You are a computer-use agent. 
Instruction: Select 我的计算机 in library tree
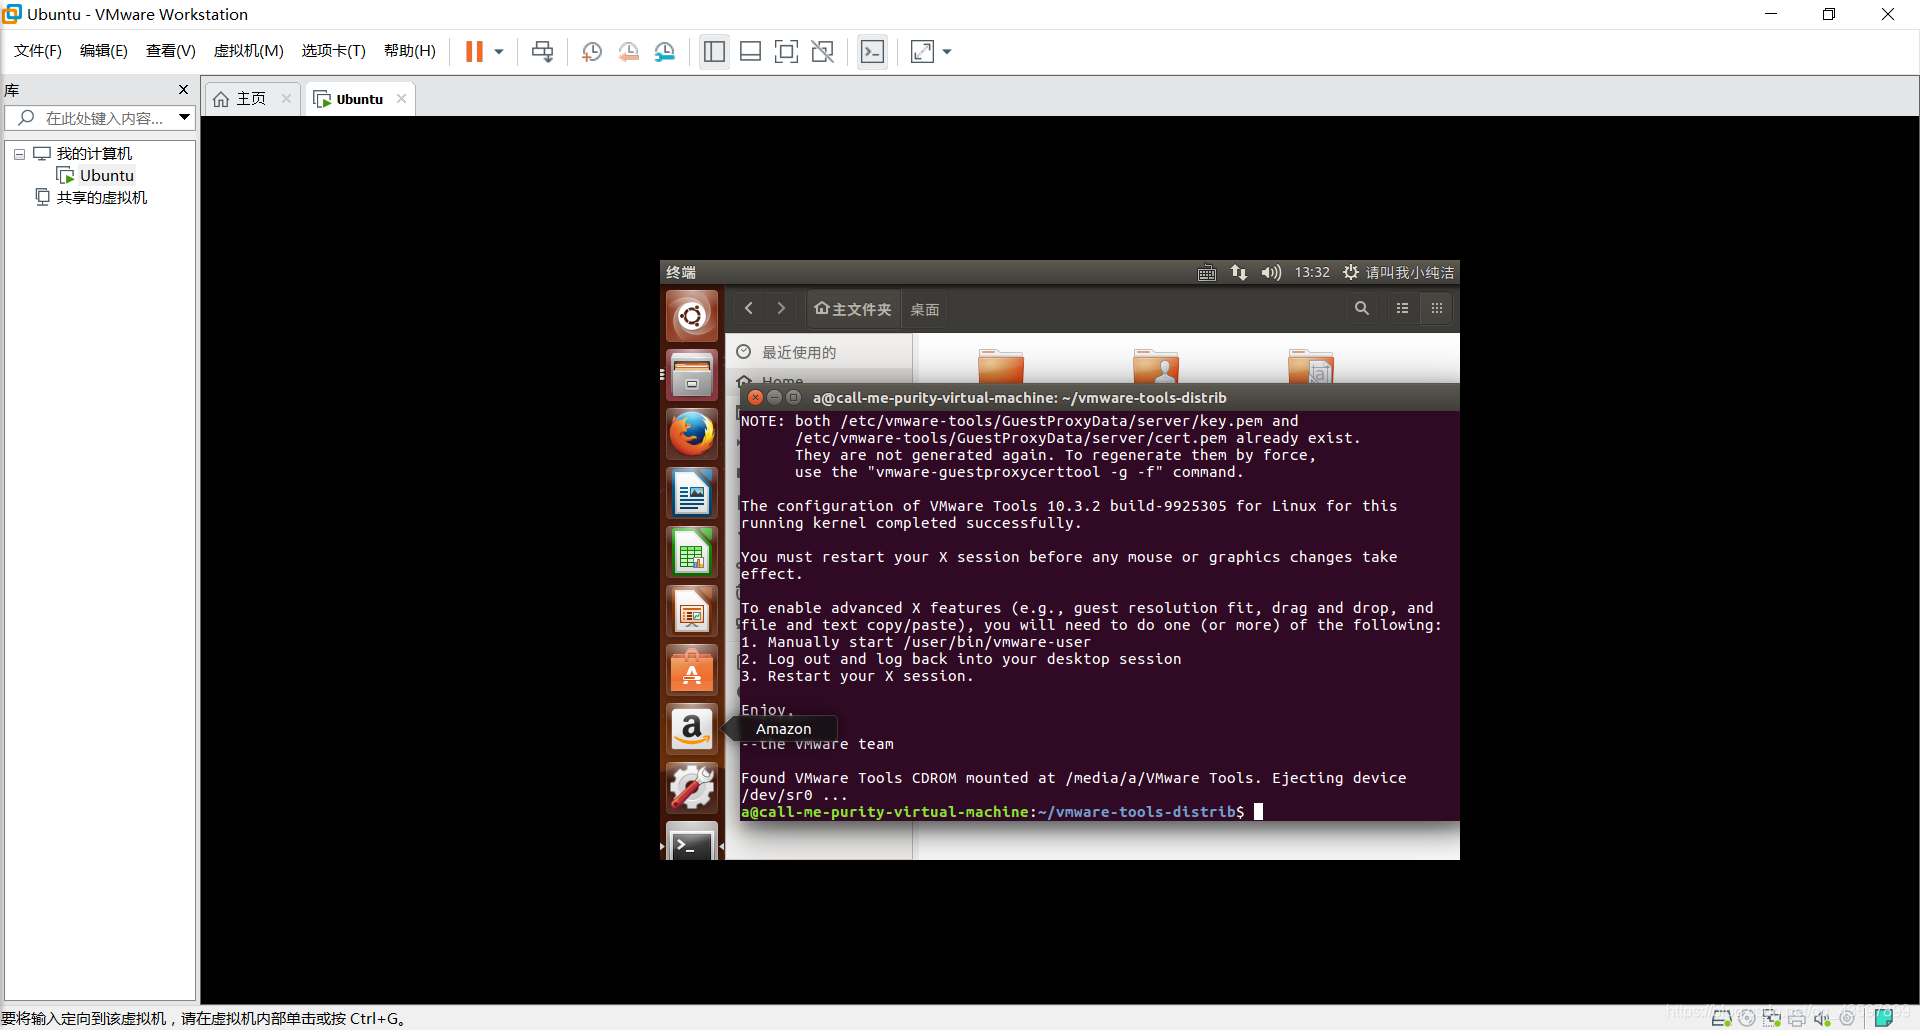94,154
